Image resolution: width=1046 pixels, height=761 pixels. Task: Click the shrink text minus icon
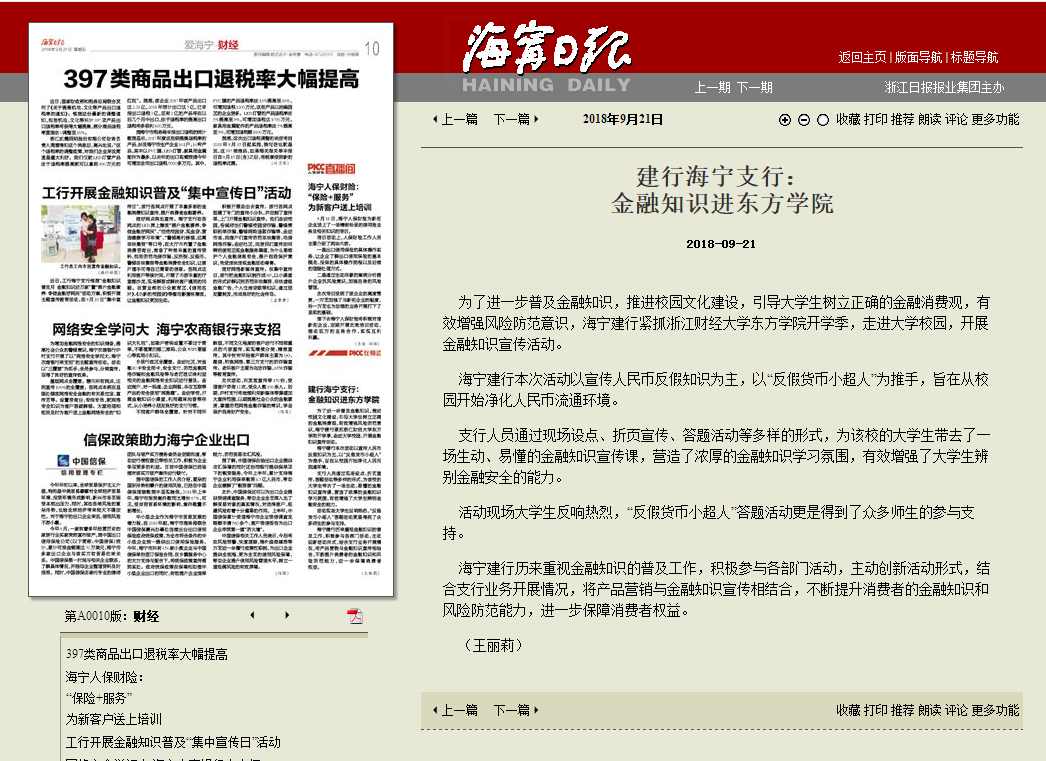tap(804, 120)
